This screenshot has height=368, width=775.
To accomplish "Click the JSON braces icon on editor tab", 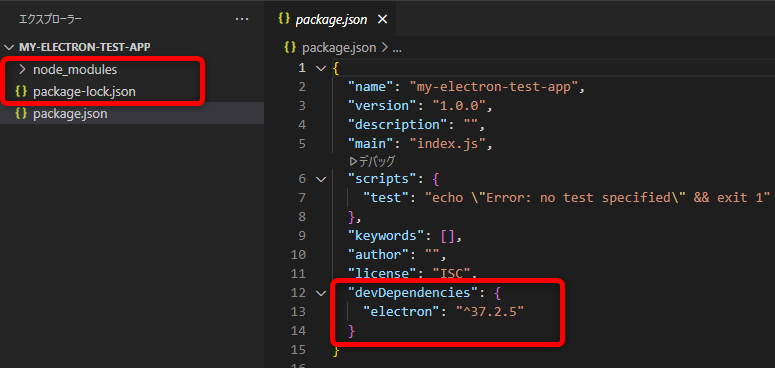I will [284, 19].
